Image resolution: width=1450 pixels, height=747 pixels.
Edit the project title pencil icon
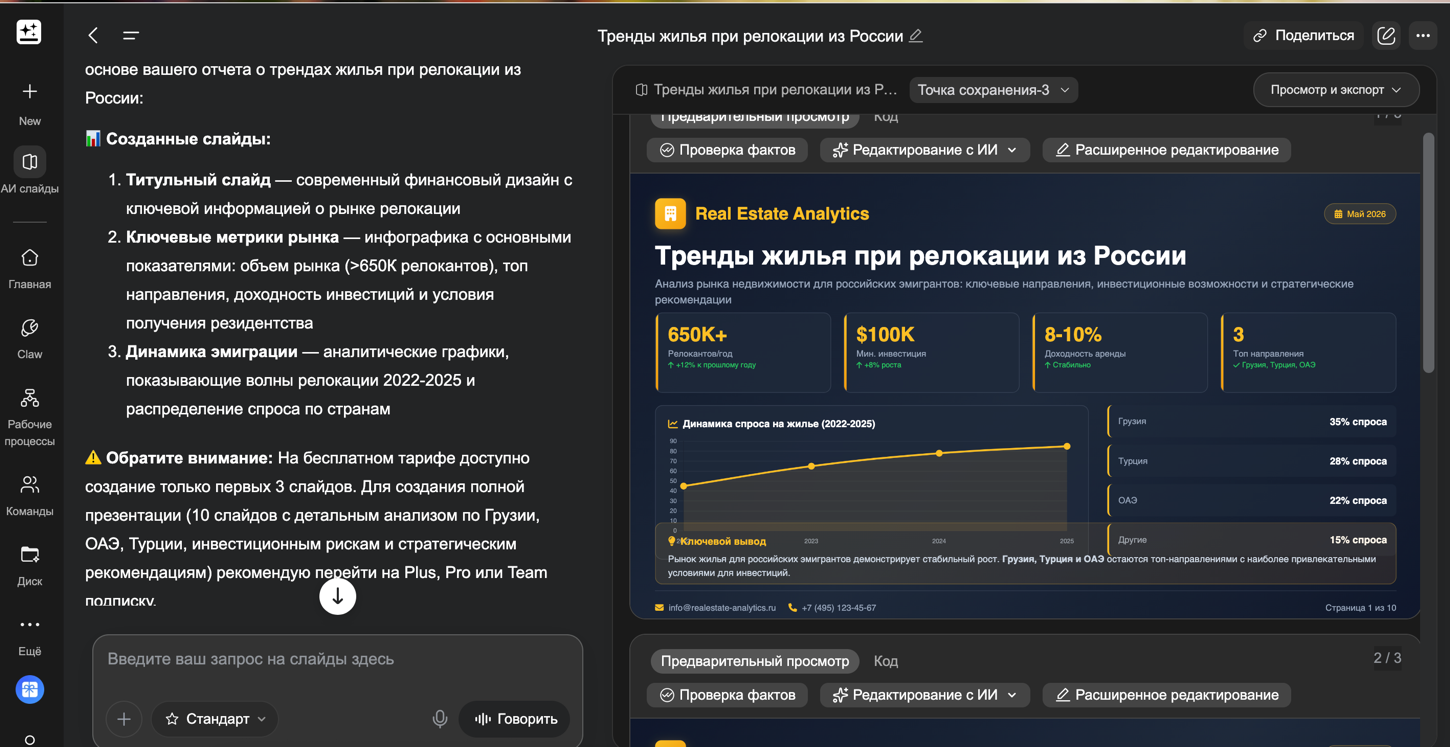[916, 36]
